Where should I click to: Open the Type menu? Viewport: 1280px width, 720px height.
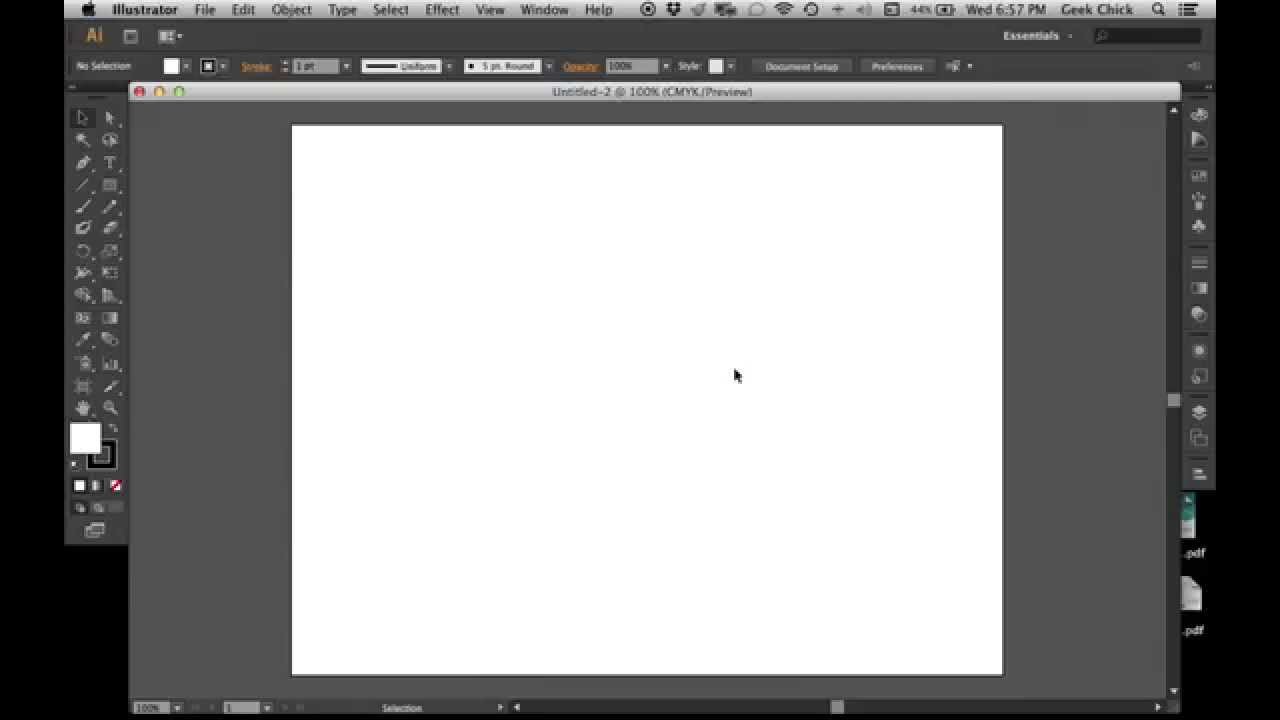[x=342, y=10]
